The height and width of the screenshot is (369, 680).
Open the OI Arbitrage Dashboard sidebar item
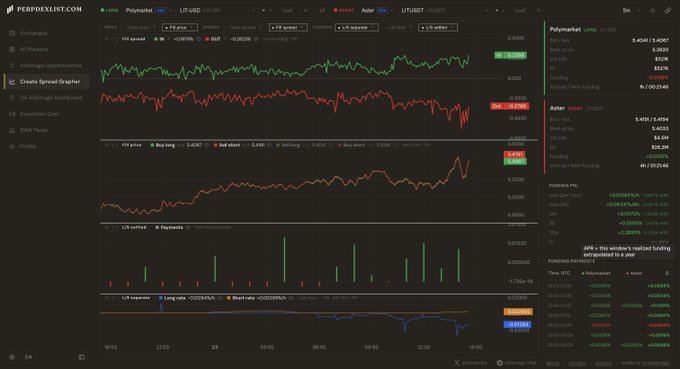click(x=46, y=98)
